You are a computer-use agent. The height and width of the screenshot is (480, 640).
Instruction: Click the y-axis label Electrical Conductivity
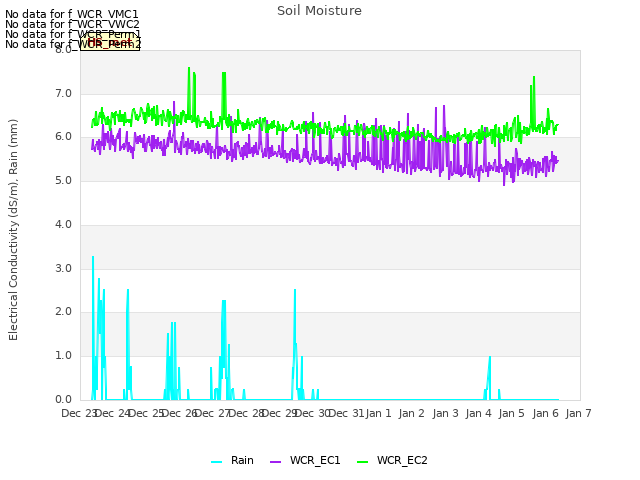click(13, 230)
